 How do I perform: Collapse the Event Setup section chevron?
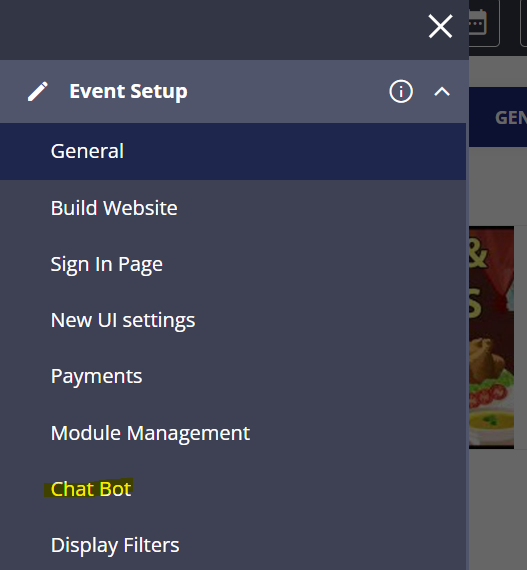(442, 92)
